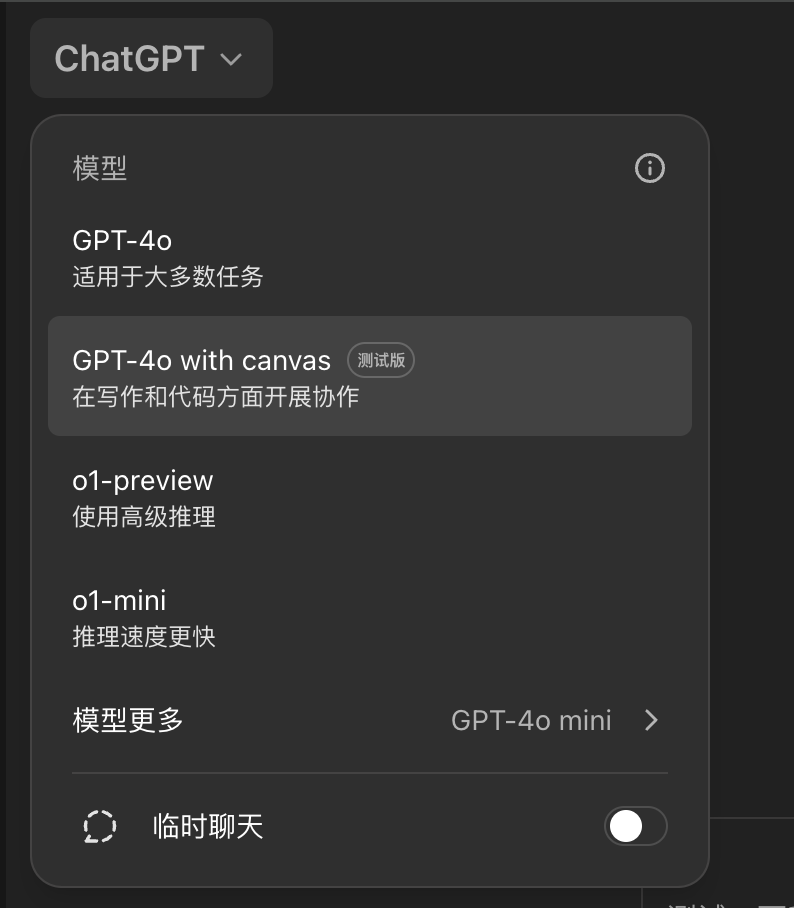794x908 pixels.
Task: Select the o1-preview model
Action: [143, 481]
